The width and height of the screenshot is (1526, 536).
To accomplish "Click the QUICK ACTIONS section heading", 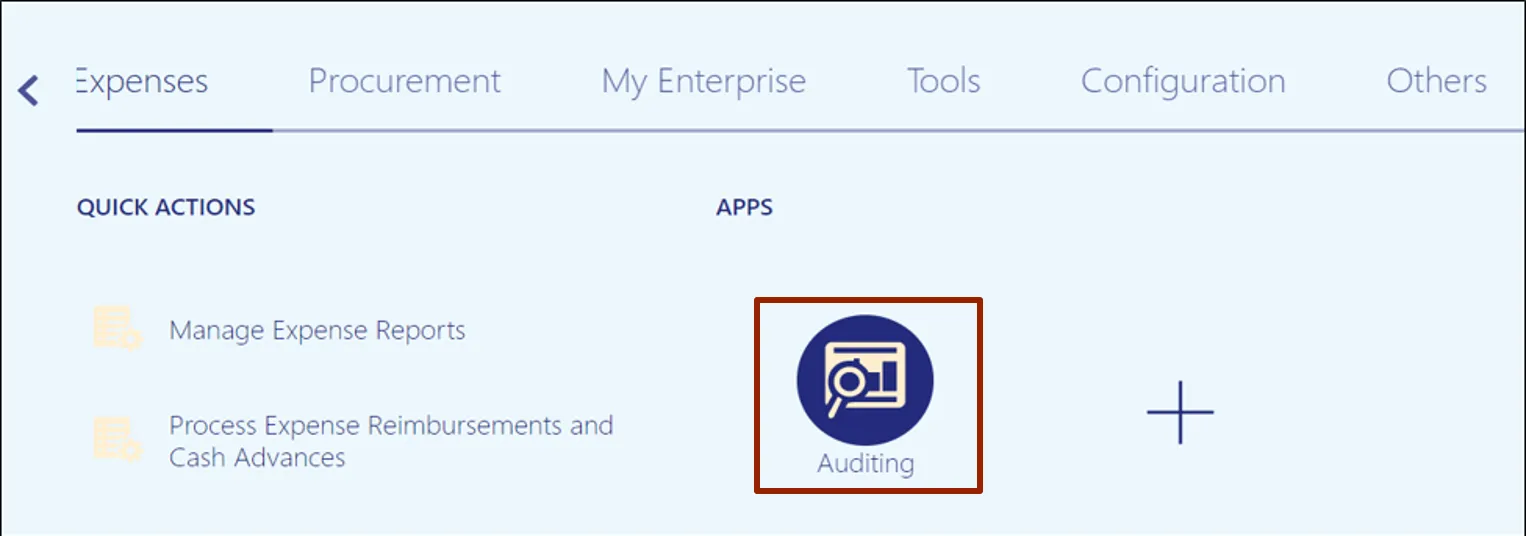I will tap(166, 207).
